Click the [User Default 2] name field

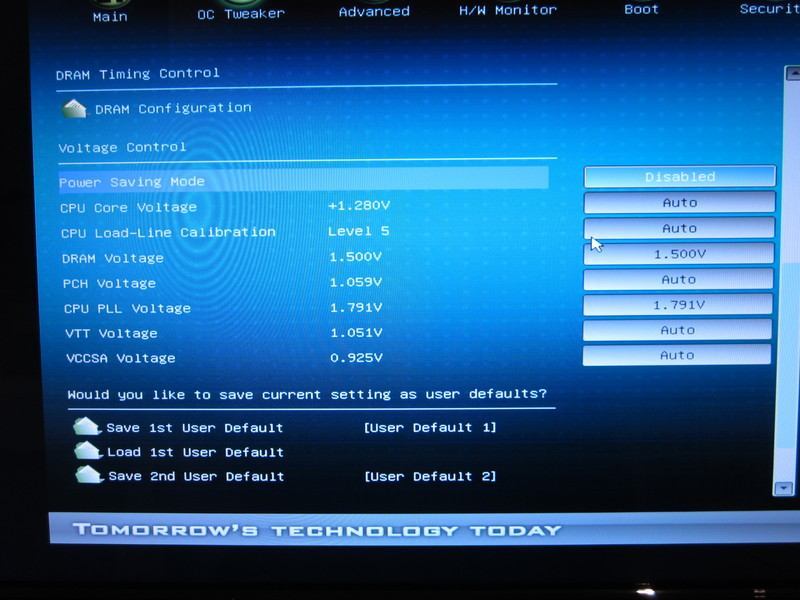[x=430, y=476]
